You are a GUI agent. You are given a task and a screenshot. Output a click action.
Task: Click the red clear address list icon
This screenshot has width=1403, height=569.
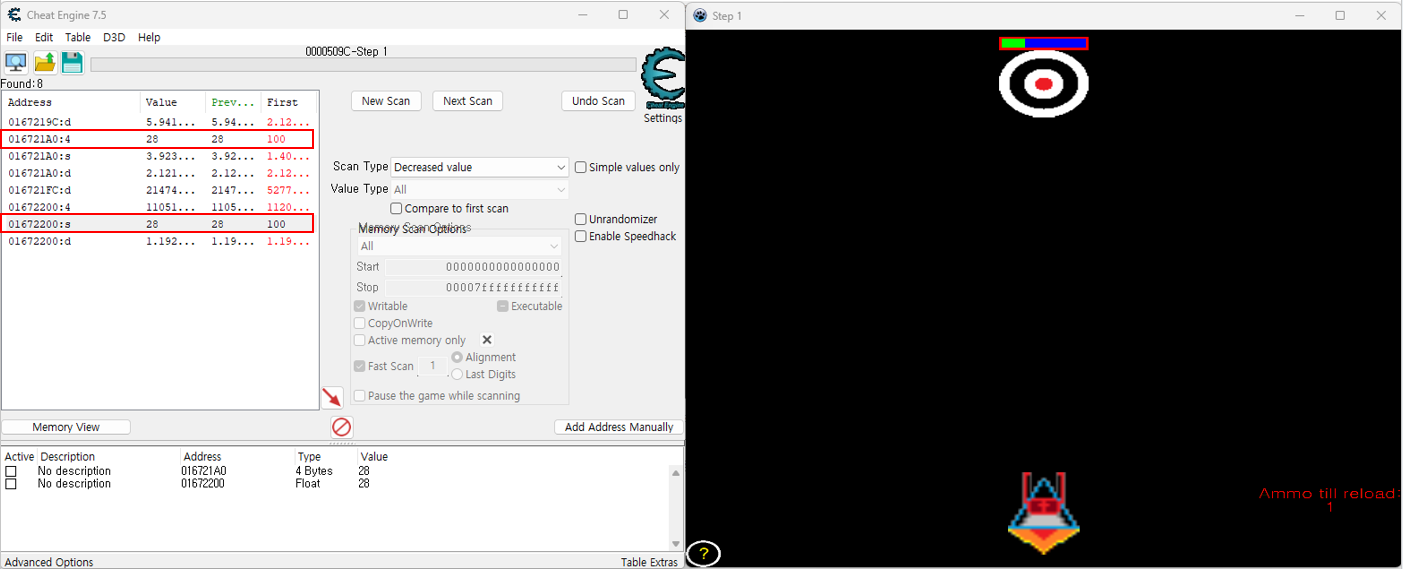click(342, 427)
